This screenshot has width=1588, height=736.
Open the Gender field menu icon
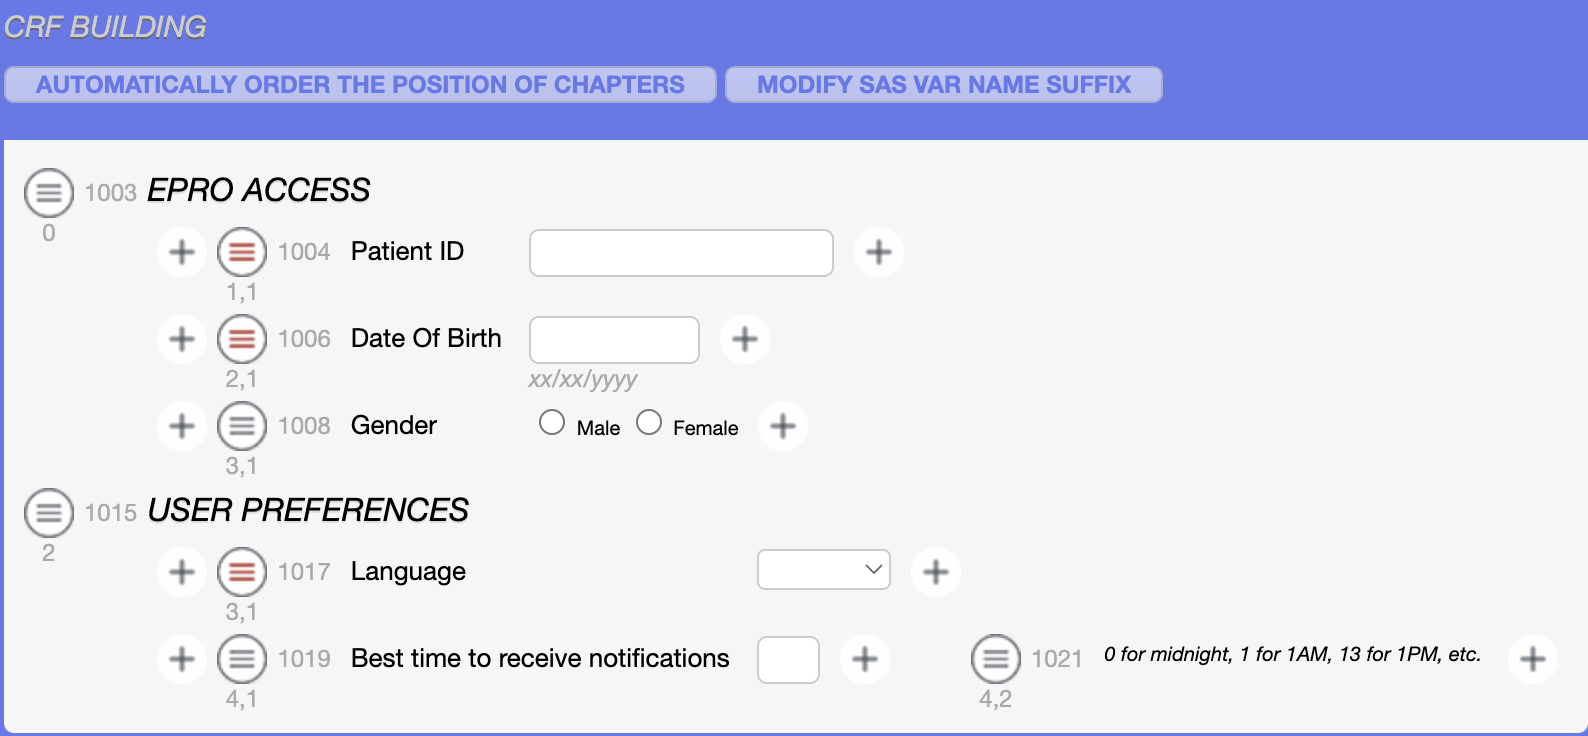[x=242, y=426]
